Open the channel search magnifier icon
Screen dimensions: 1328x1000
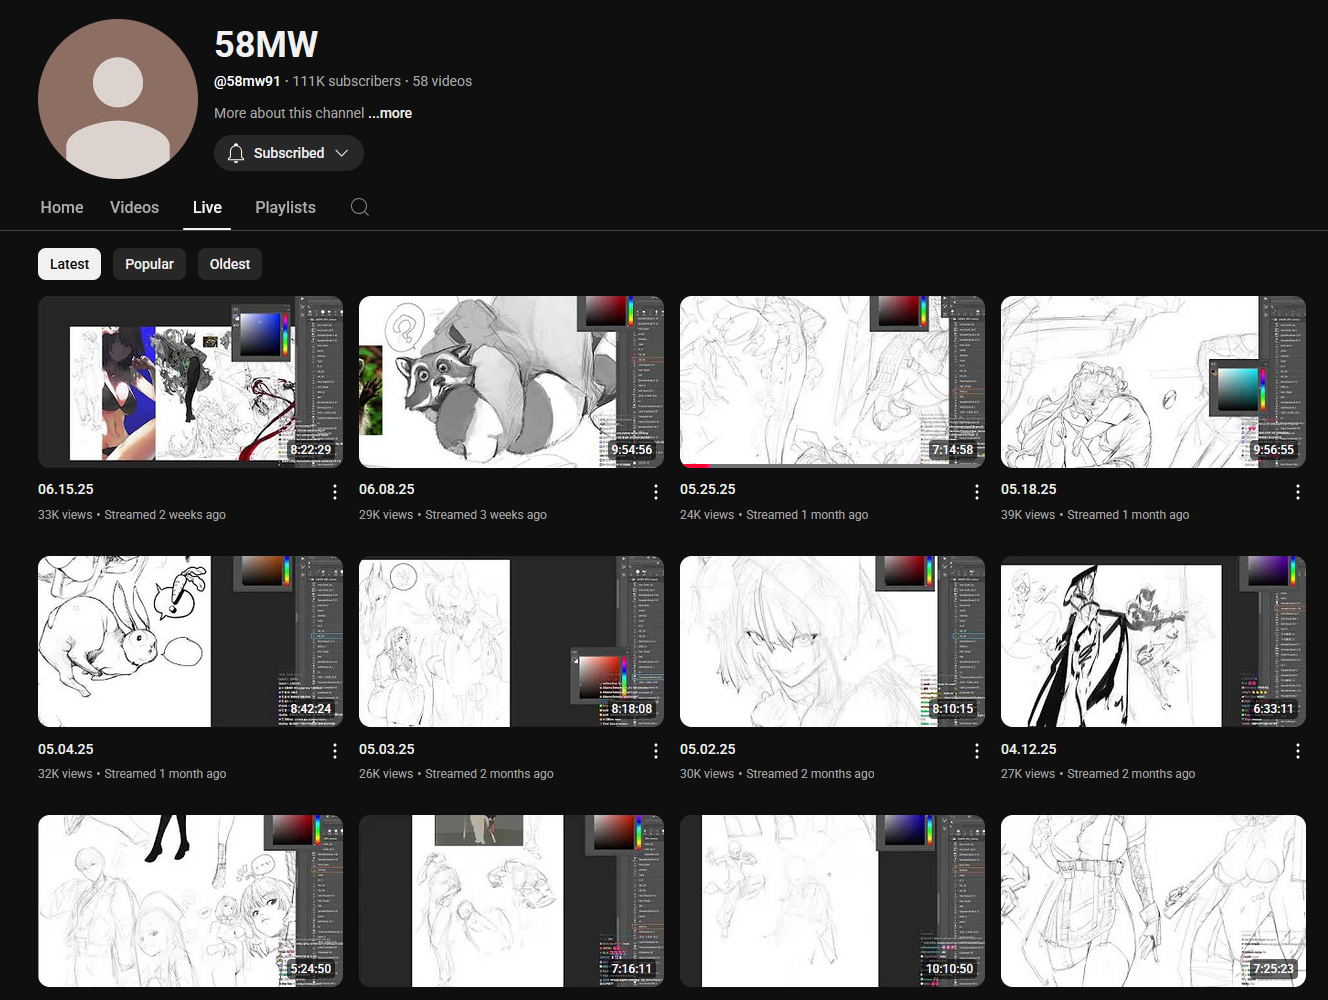360,207
